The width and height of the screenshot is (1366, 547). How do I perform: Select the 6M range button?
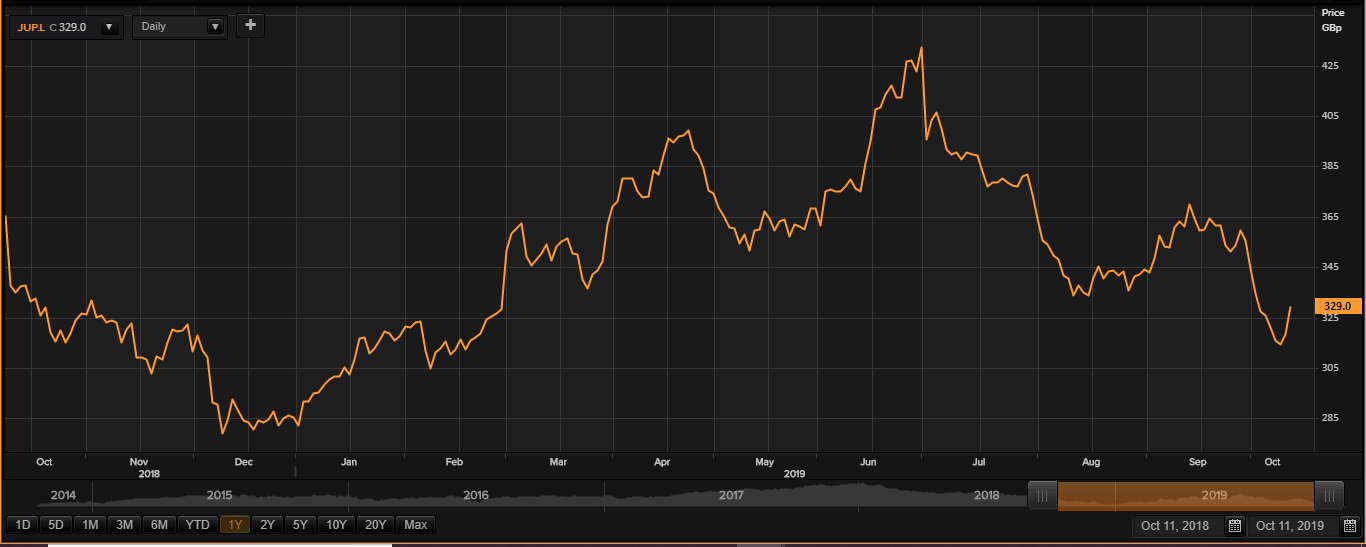[x=160, y=525]
